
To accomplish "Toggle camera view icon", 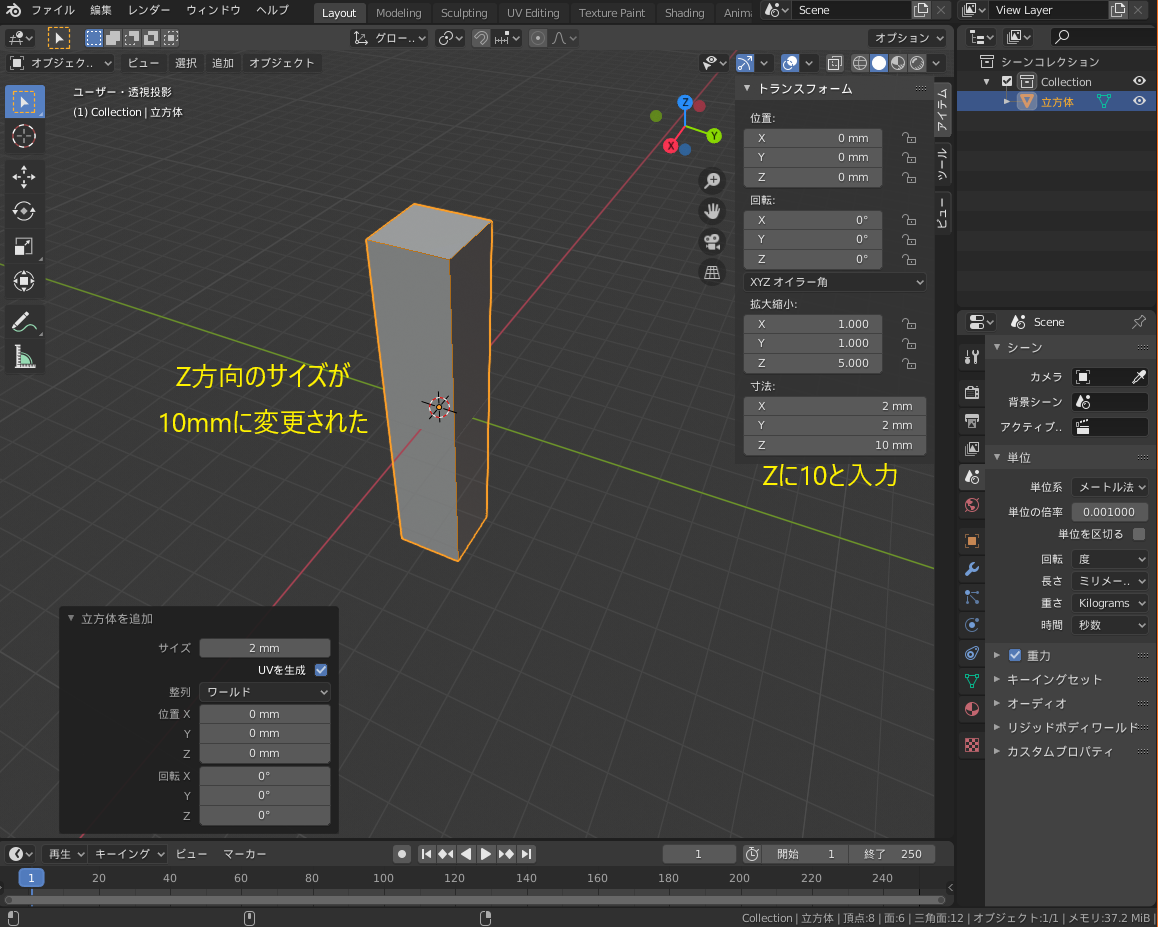I will 712,242.
